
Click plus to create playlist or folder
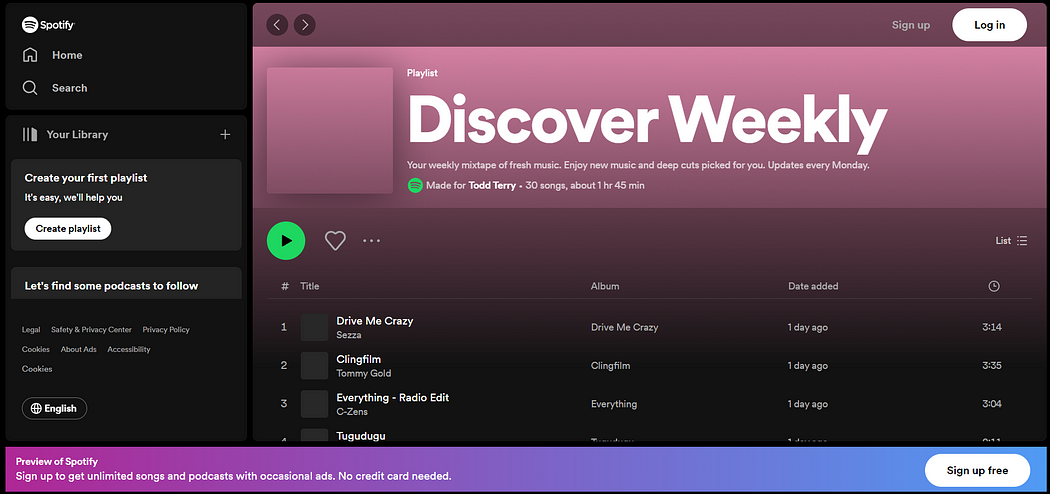[225, 135]
